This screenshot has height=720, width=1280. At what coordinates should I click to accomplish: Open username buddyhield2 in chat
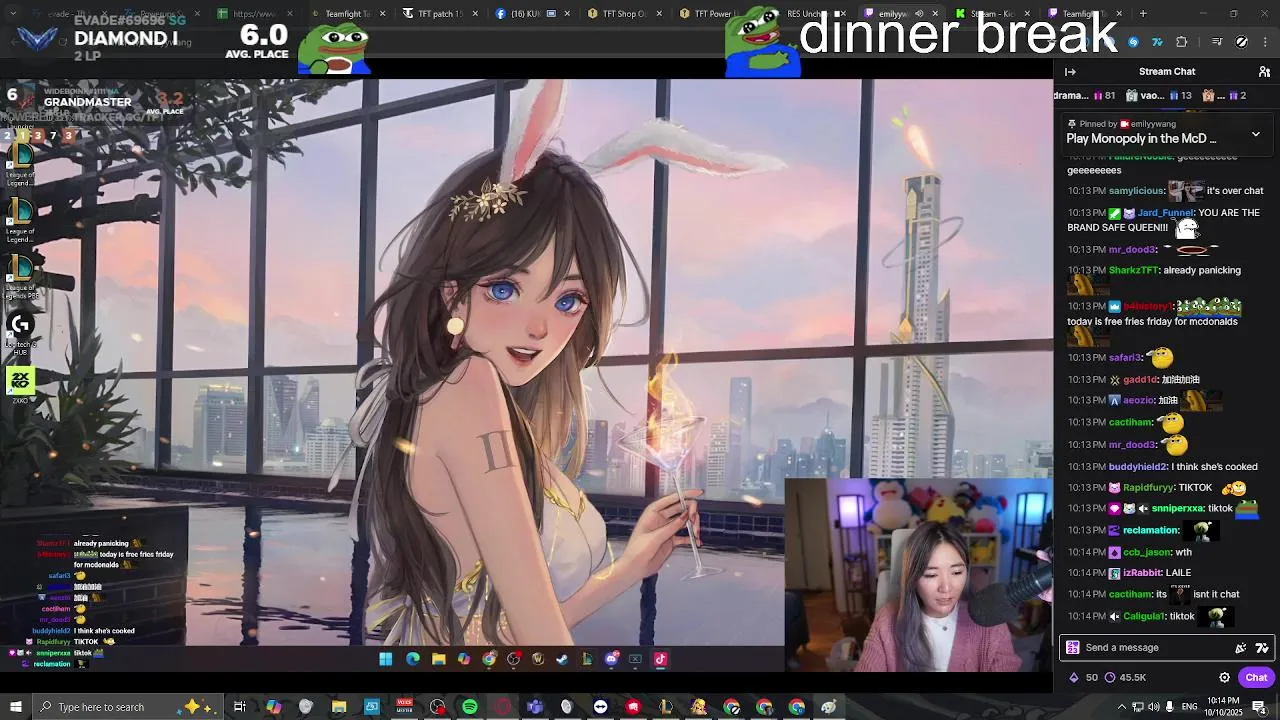[x=1137, y=467]
